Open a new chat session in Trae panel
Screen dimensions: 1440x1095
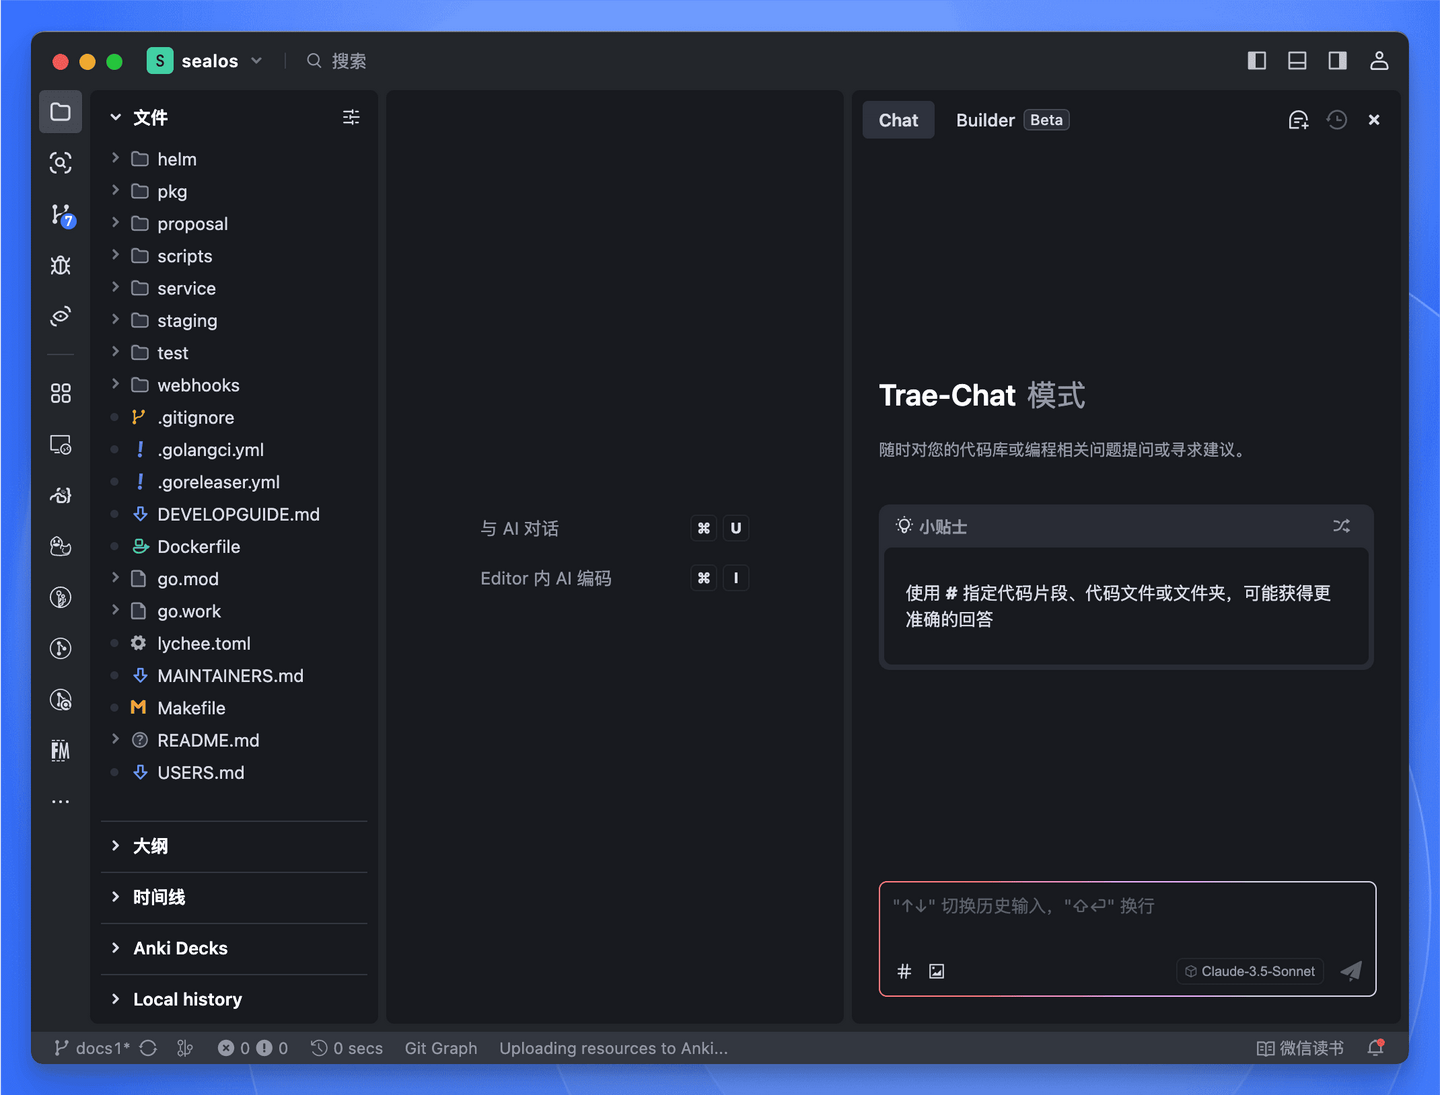tap(1298, 119)
